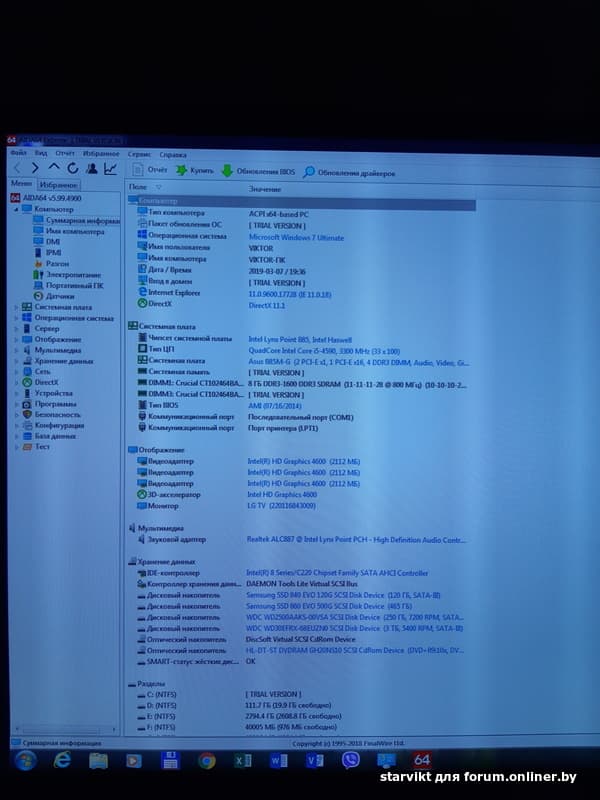This screenshot has height=800, width=600.
Task: Click the DirectX icon in sidebar tree
Action: click(27, 382)
